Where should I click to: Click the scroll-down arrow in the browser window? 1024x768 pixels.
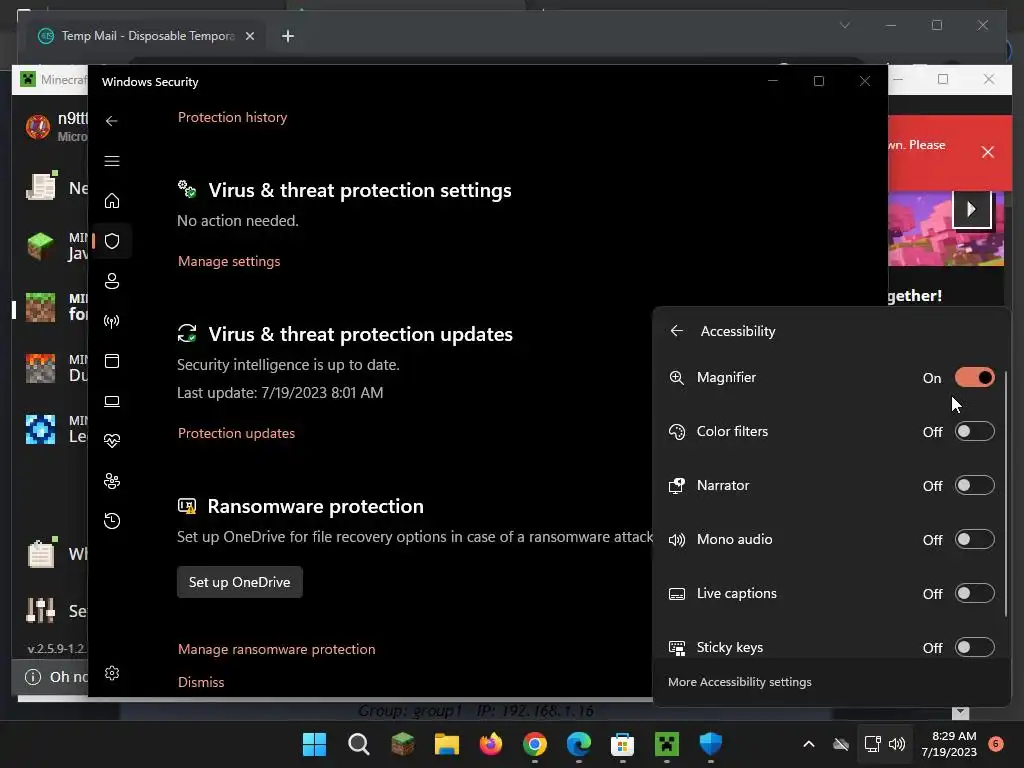click(x=960, y=712)
